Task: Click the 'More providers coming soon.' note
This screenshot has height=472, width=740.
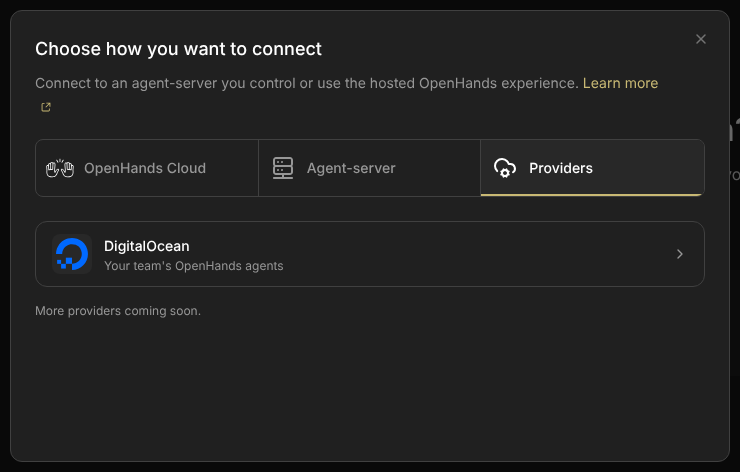Action: [x=118, y=311]
